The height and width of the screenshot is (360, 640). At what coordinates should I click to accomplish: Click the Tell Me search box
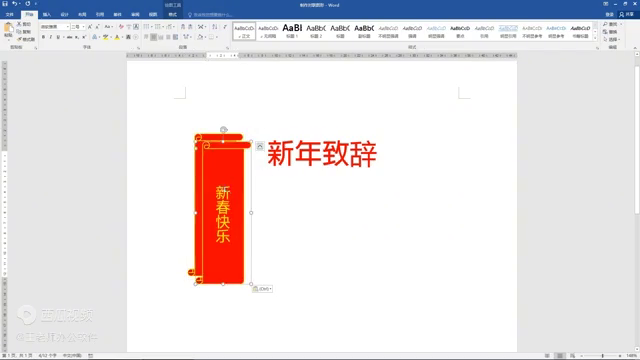point(210,15)
